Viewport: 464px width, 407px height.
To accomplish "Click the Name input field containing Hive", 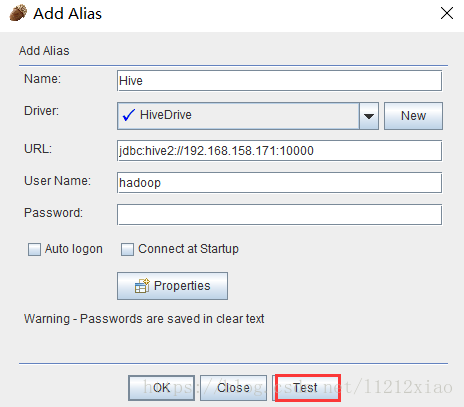I will [x=279, y=80].
